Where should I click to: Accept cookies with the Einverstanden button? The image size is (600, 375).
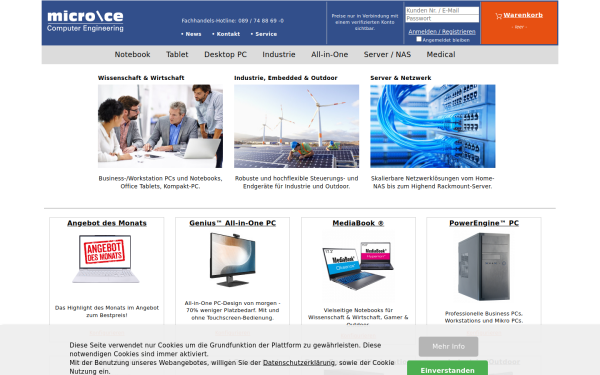coord(447,369)
